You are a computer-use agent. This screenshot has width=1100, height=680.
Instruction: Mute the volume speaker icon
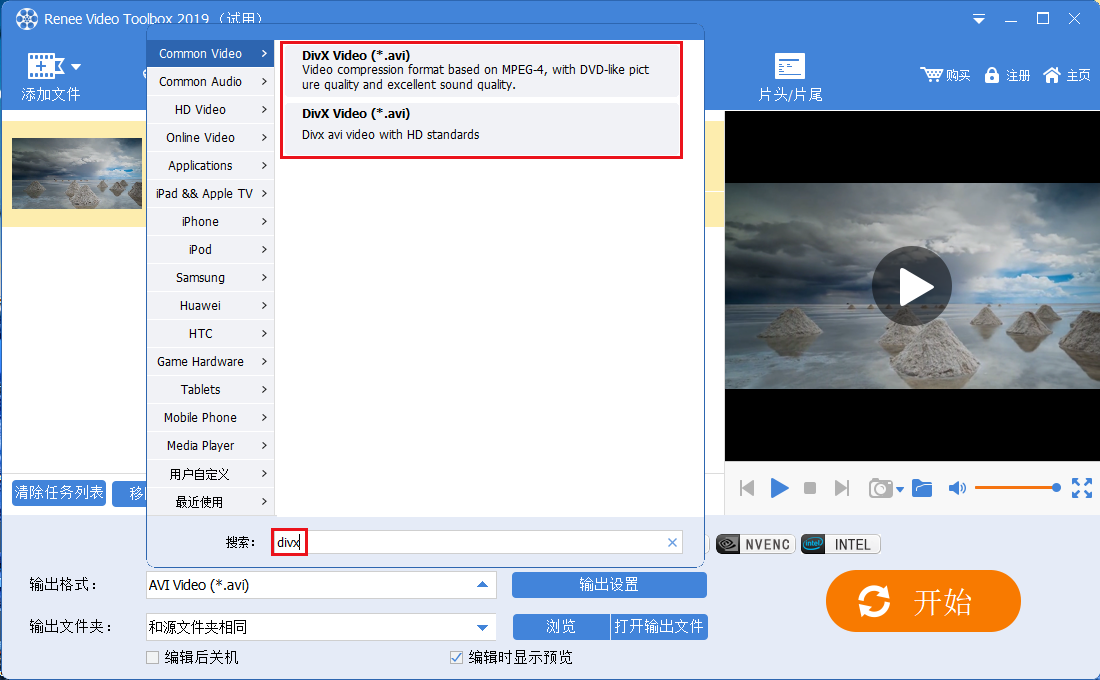(957, 488)
